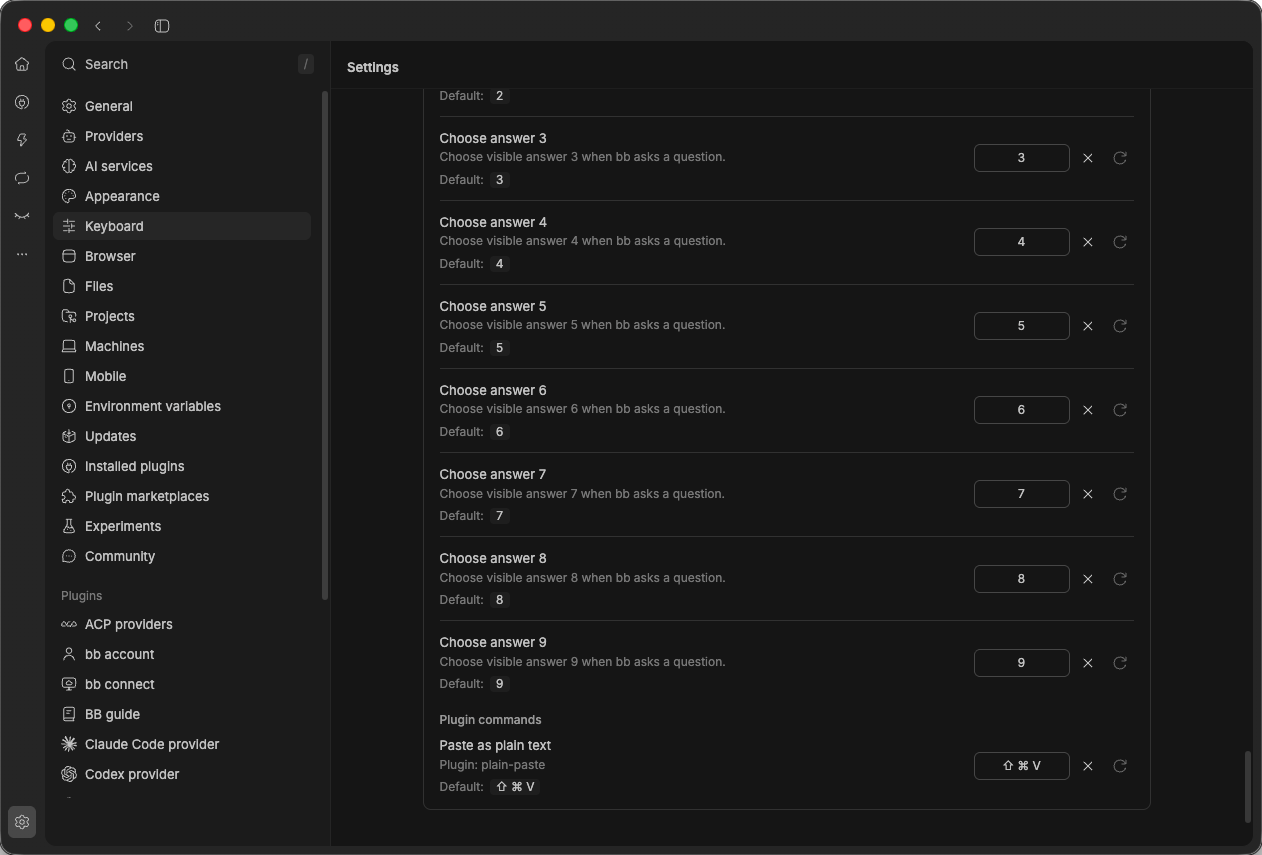Open bb connect plugin
The width and height of the screenshot is (1262, 855).
click(182, 684)
